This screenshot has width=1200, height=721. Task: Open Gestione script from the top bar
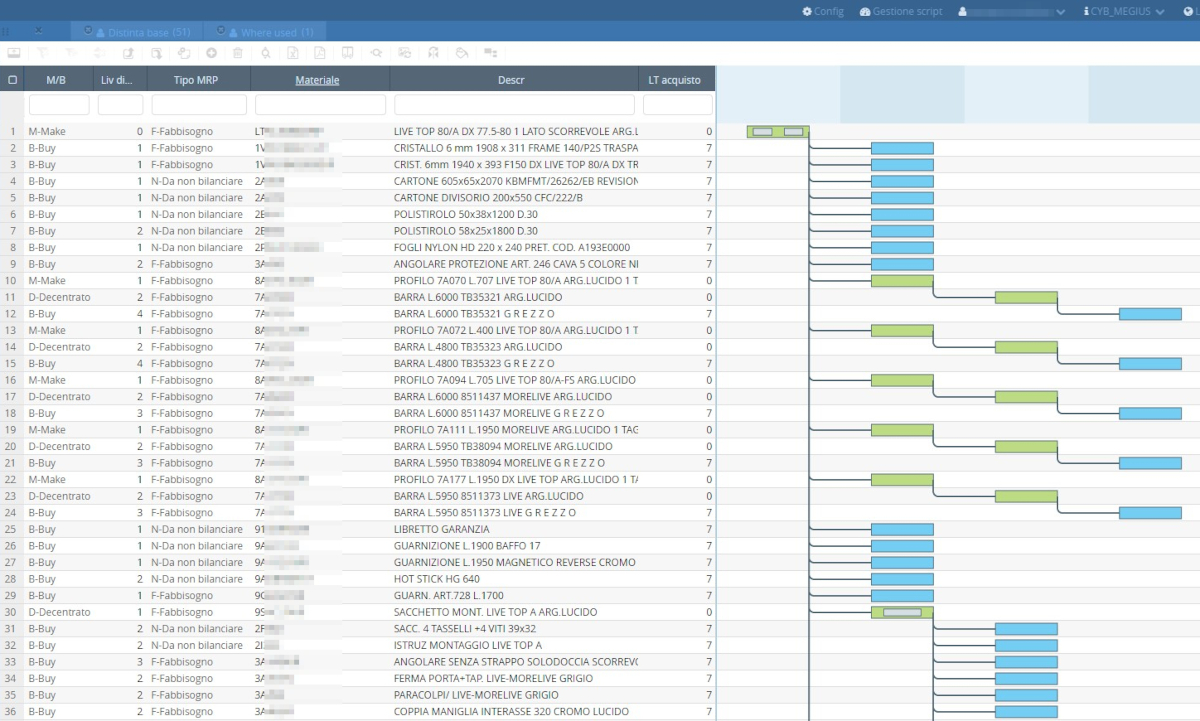(x=900, y=11)
